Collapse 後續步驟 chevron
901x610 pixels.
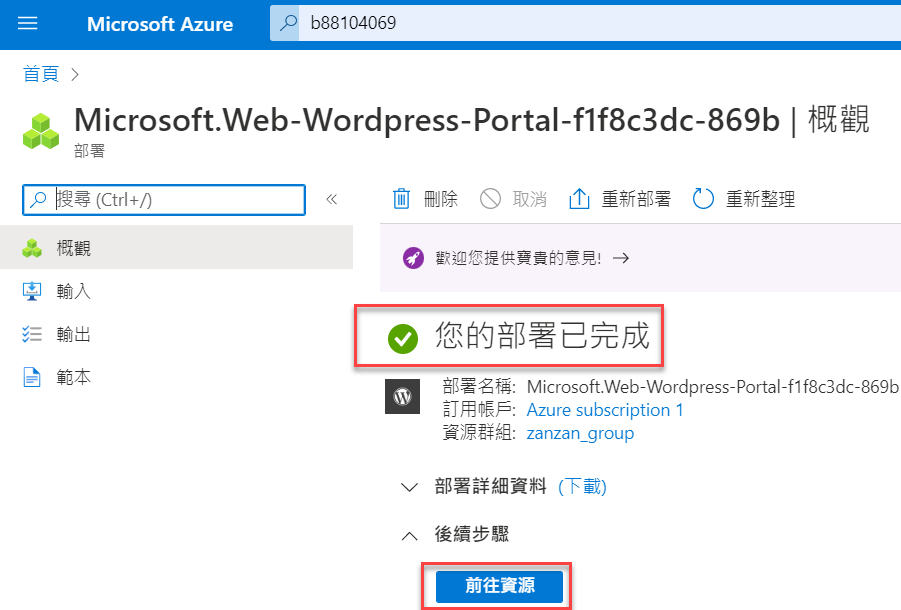pos(409,535)
